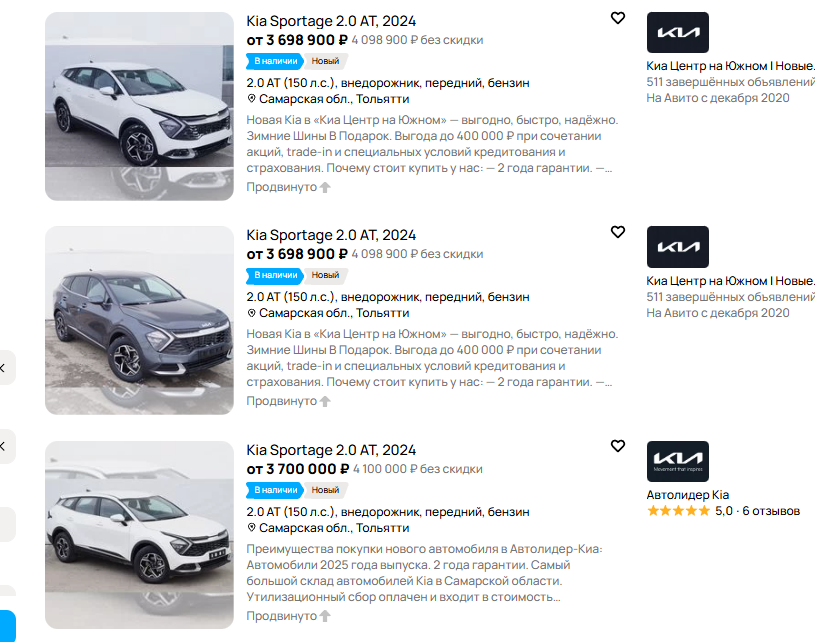Open the first listing's Kia dealer logo
This screenshot has height=642, width=815.
tap(677, 33)
